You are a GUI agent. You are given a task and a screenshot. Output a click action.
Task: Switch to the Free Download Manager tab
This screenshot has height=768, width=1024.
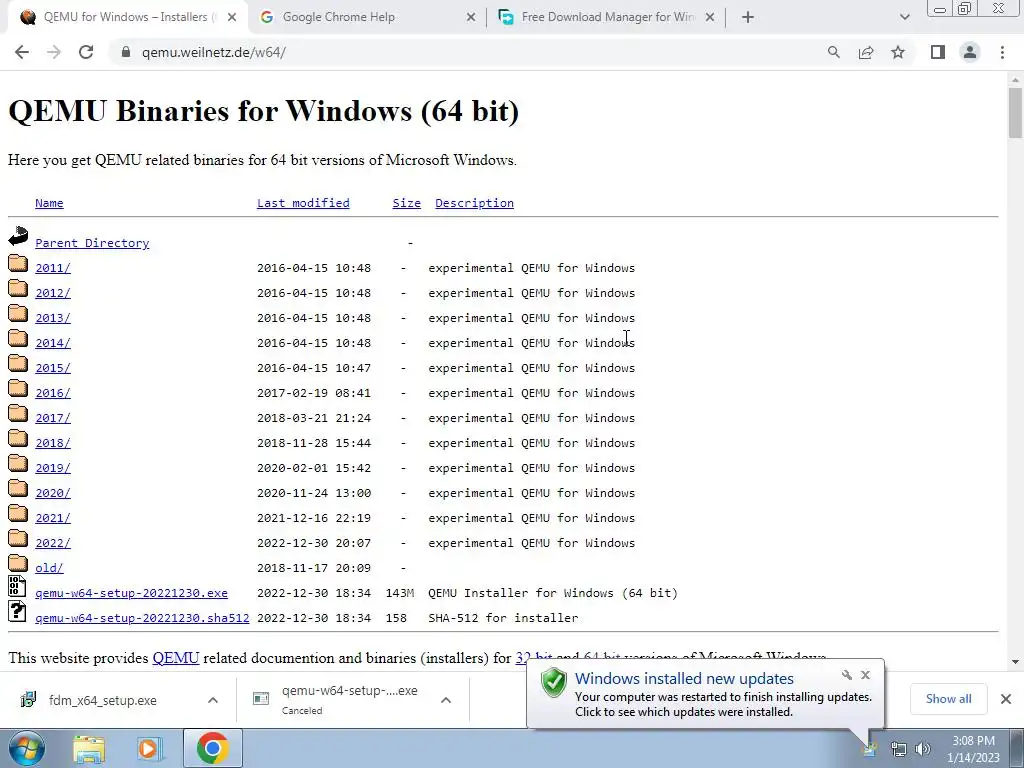pyautogui.click(x=608, y=17)
